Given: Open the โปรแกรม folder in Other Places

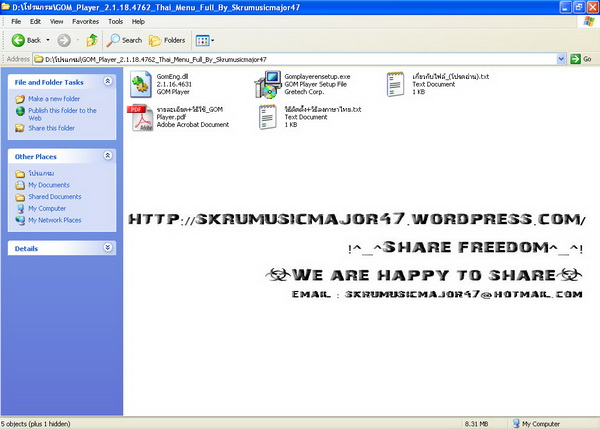Looking at the screenshot, I should (x=41, y=173).
